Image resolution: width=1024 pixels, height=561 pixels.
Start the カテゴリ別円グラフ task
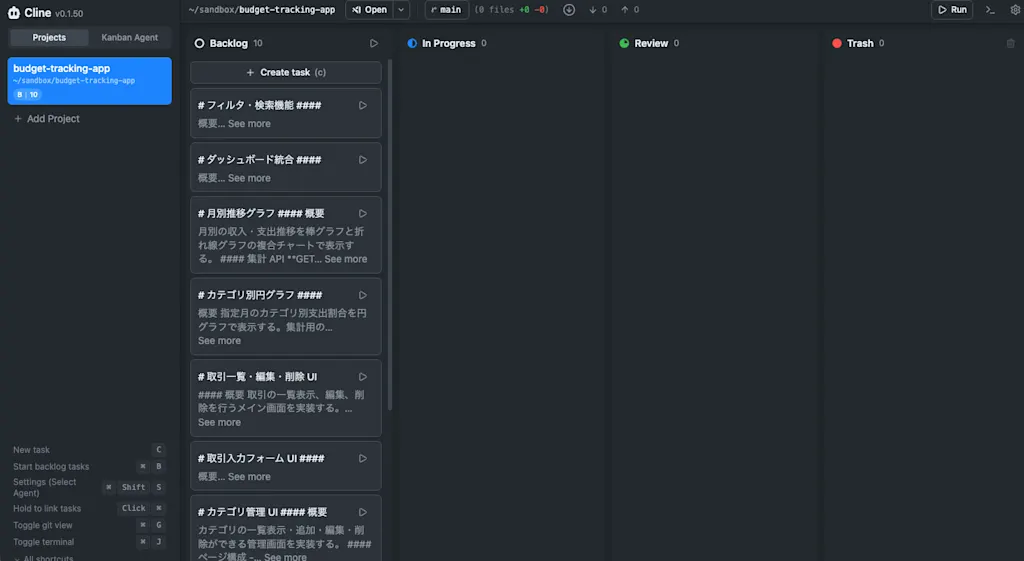(362, 295)
